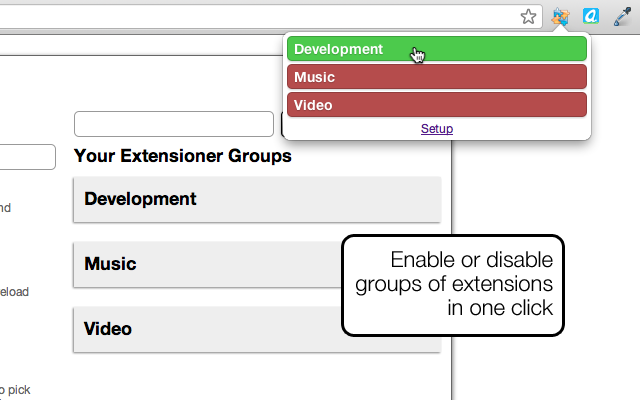Click the bookmark star icon in address bar
The height and width of the screenshot is (400, 640).
[x=528, y=17]
